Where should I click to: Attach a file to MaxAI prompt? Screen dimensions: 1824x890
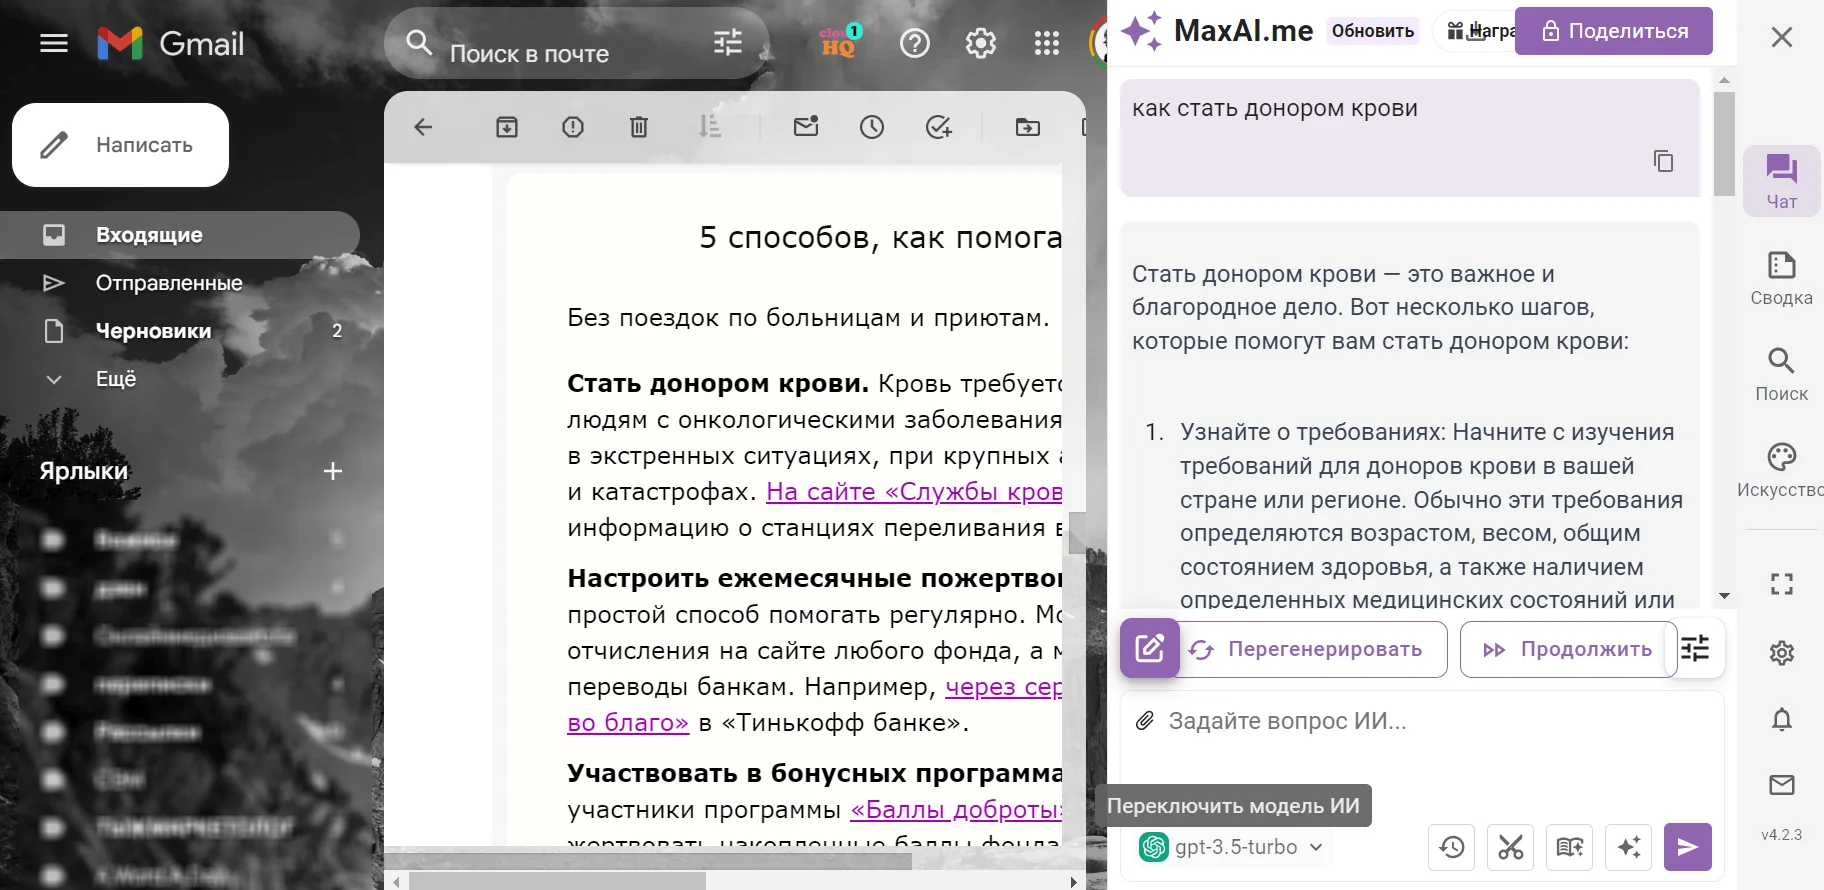[1145, 721]
